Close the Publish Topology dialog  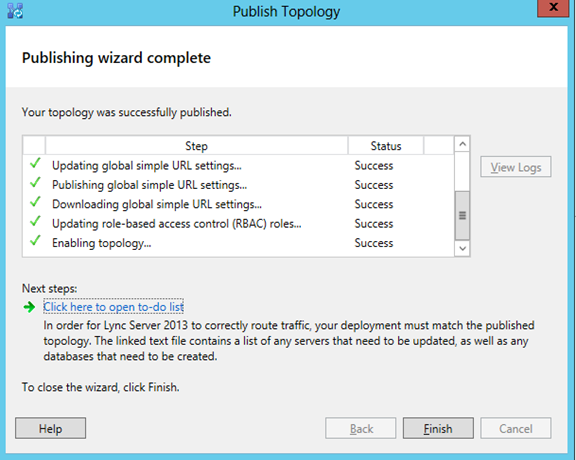pos(553,8)
